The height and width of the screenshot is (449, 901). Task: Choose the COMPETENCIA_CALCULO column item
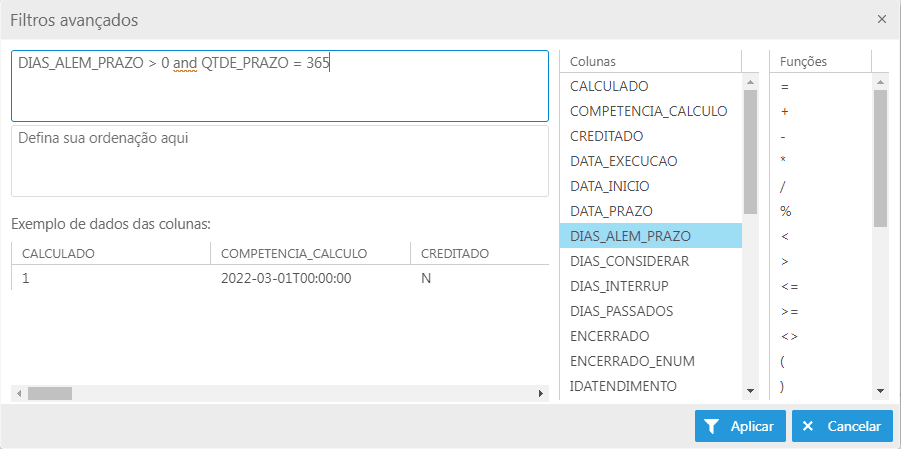point(648,111)
